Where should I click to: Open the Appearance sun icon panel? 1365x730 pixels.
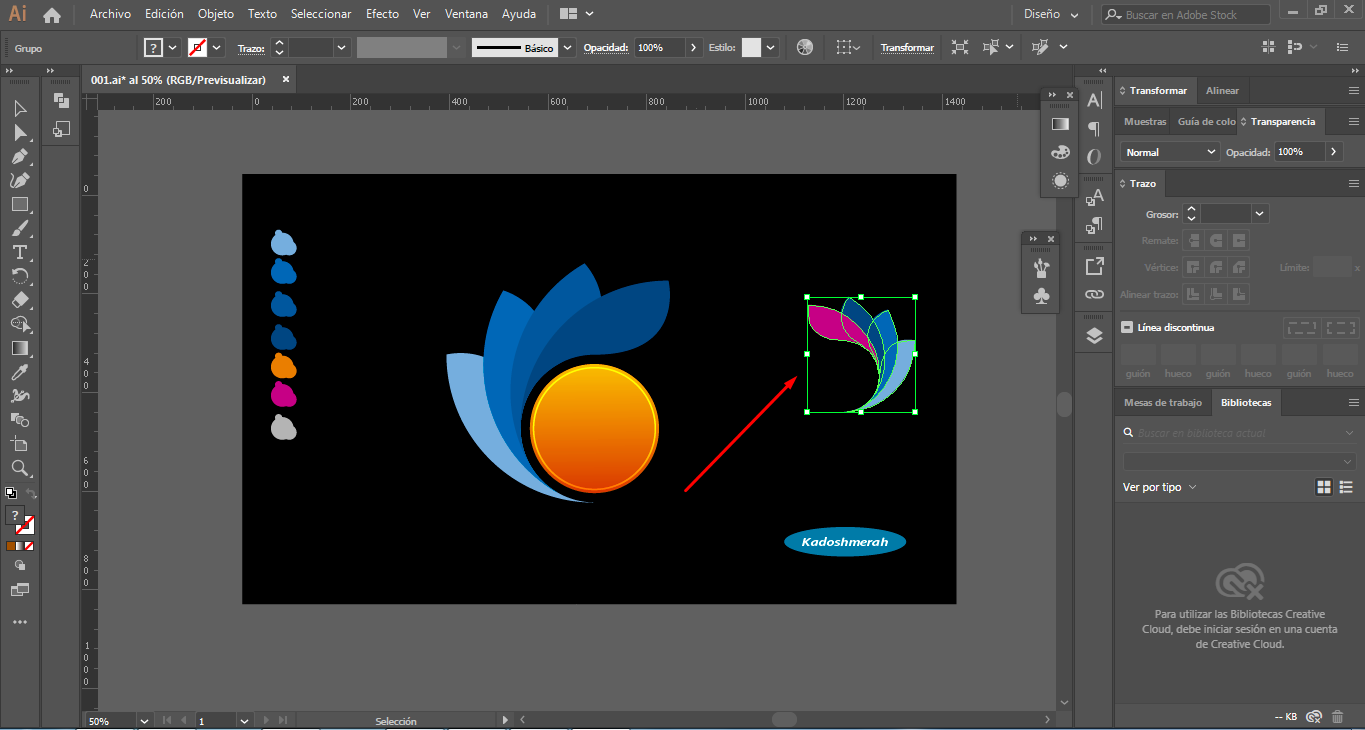(1060, 181)
